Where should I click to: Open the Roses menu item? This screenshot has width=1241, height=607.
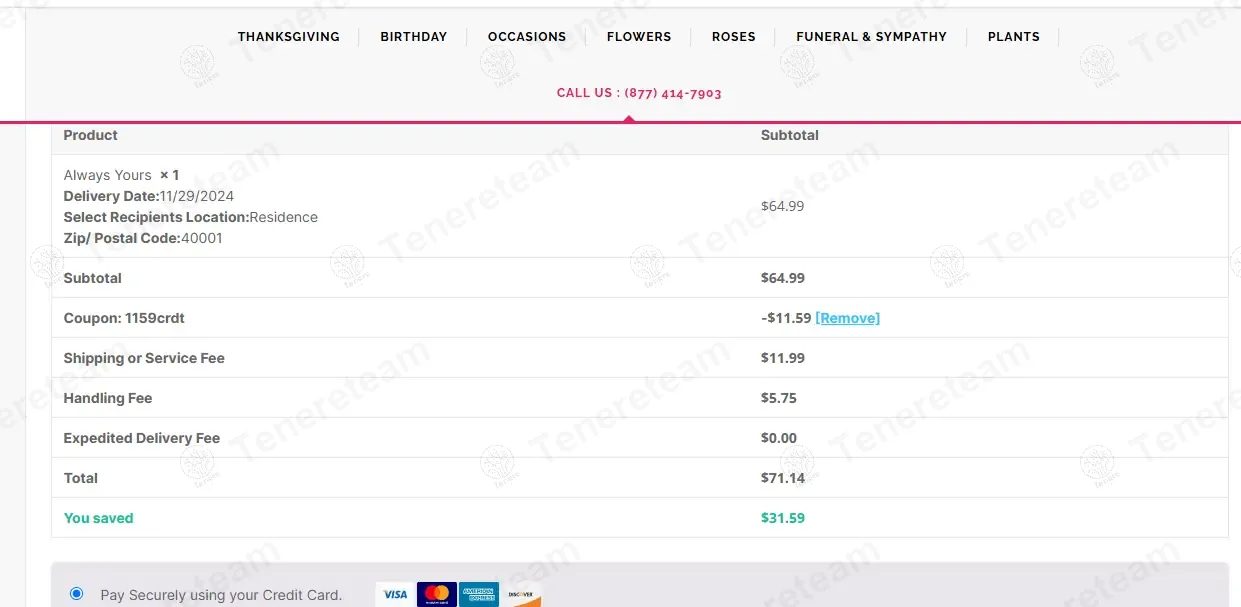click(x=733, y=37)
